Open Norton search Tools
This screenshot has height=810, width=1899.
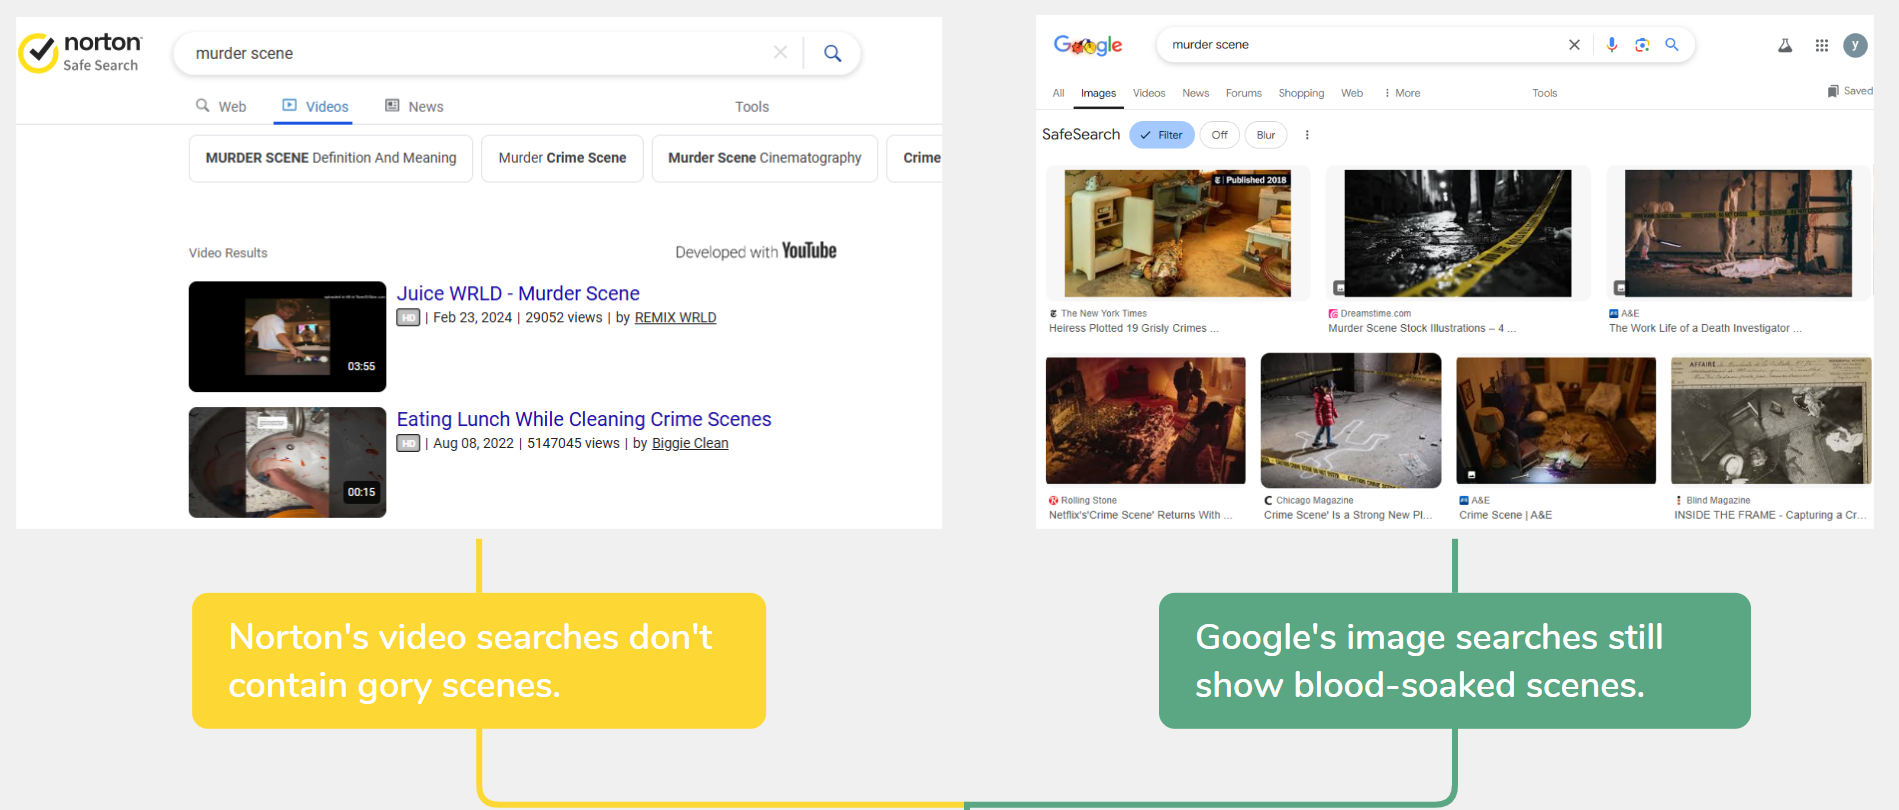coord(752,107)
